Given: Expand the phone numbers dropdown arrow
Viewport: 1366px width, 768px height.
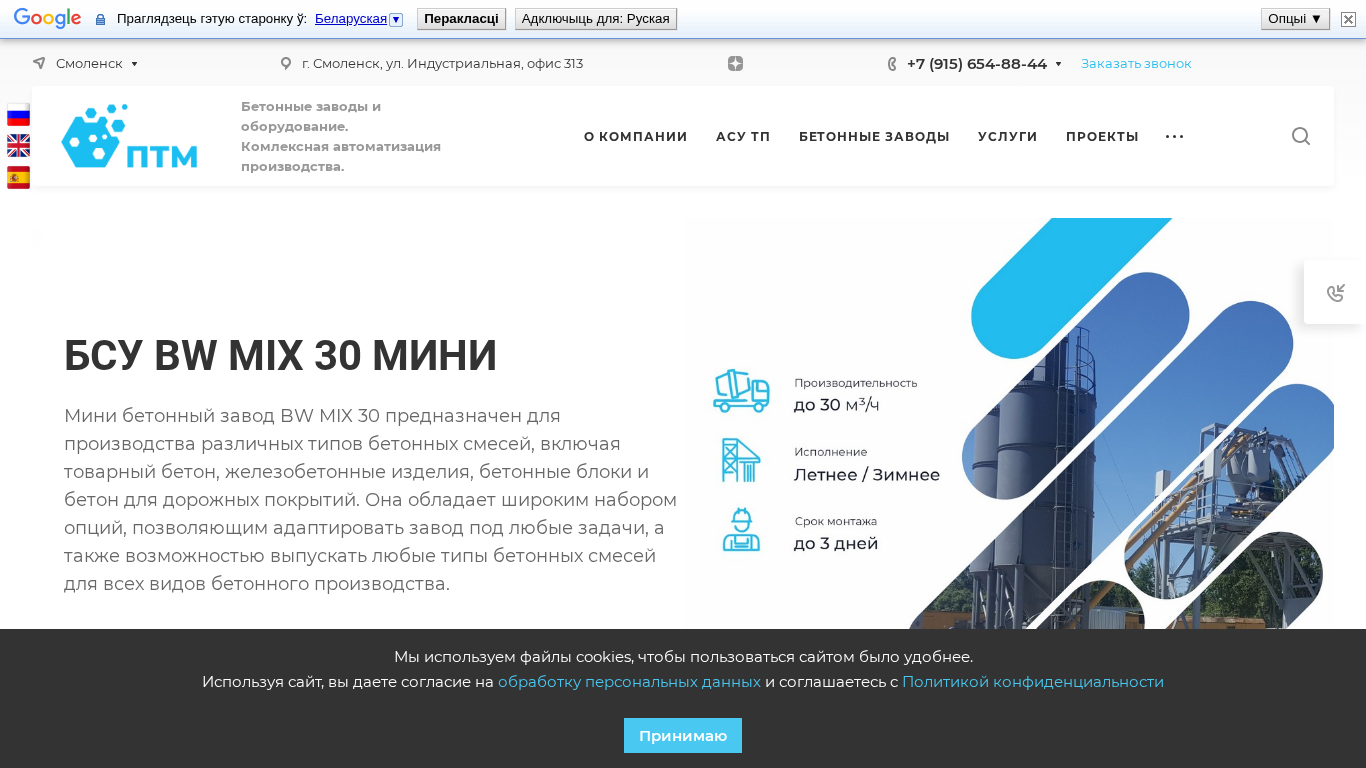Looking at the screenshot, I should click(1058, 64).
